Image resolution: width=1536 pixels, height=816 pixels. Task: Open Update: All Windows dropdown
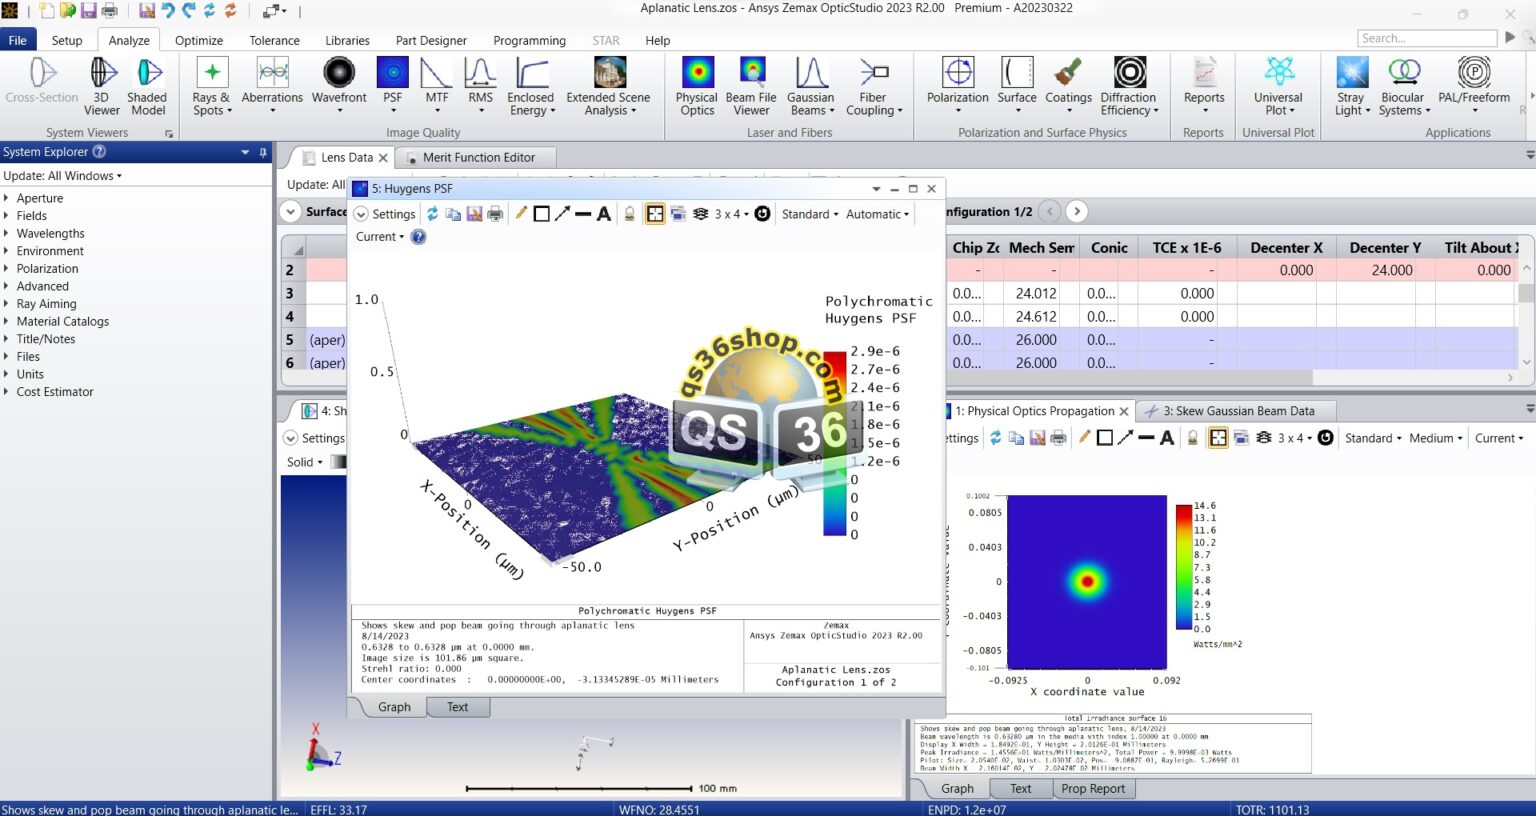pos(63,176)
